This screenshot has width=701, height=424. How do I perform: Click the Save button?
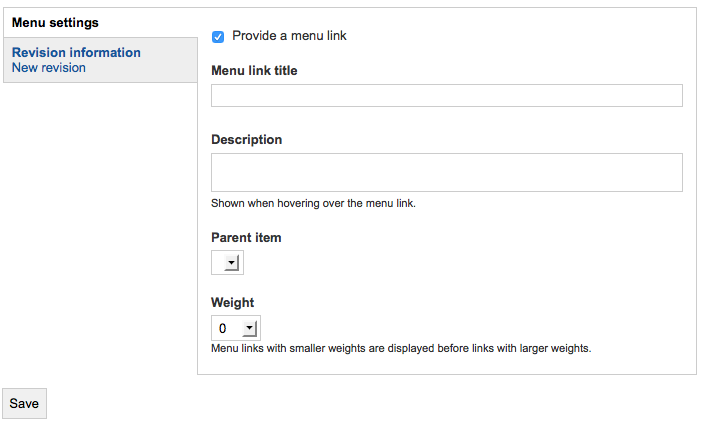pos(24,403)
